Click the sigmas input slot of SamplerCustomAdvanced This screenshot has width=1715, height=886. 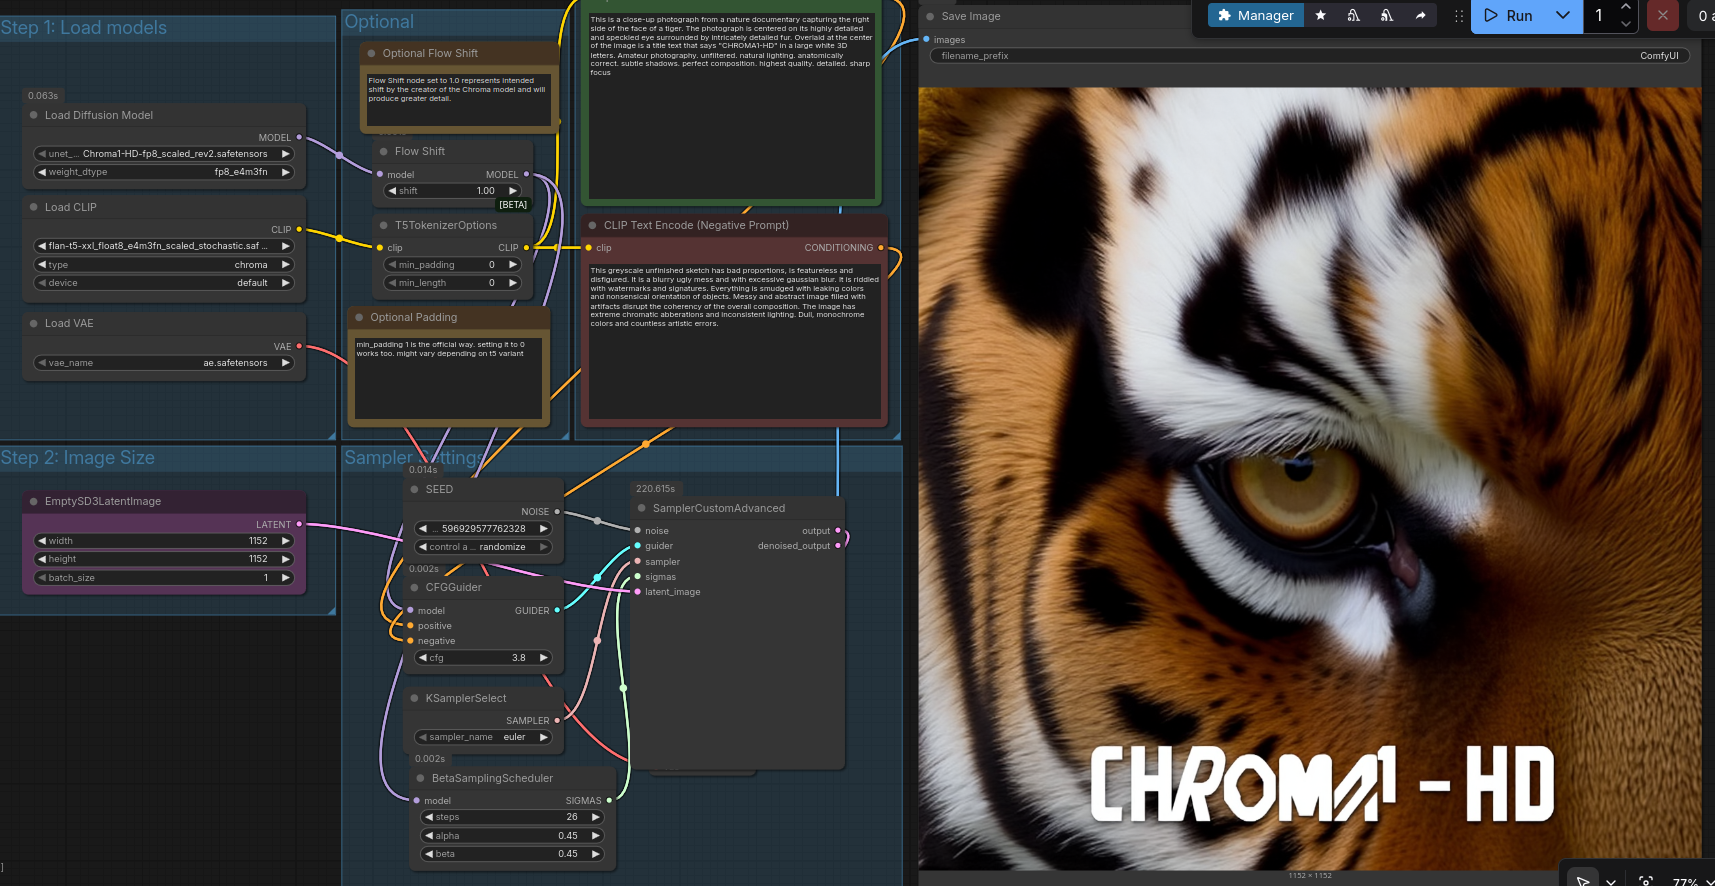coord(638,576)
